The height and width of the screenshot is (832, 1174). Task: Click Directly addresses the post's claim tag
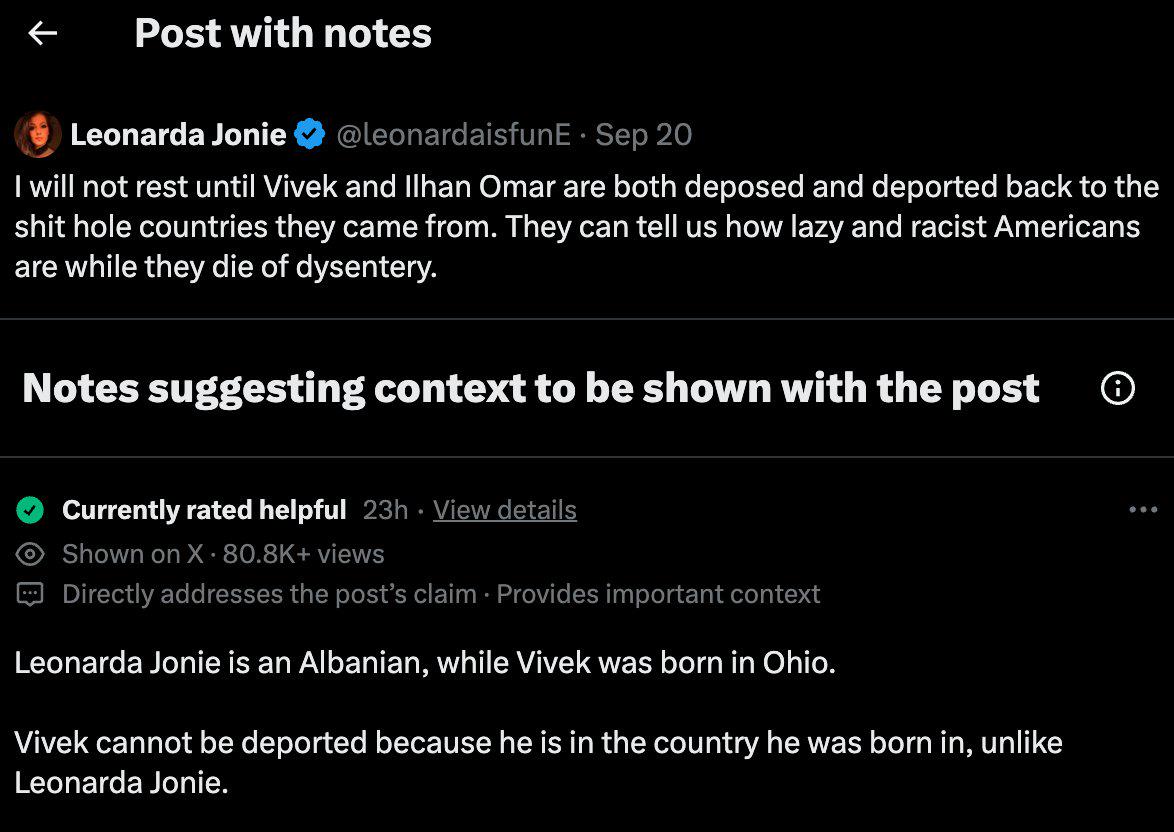click(x=270, y=594)
